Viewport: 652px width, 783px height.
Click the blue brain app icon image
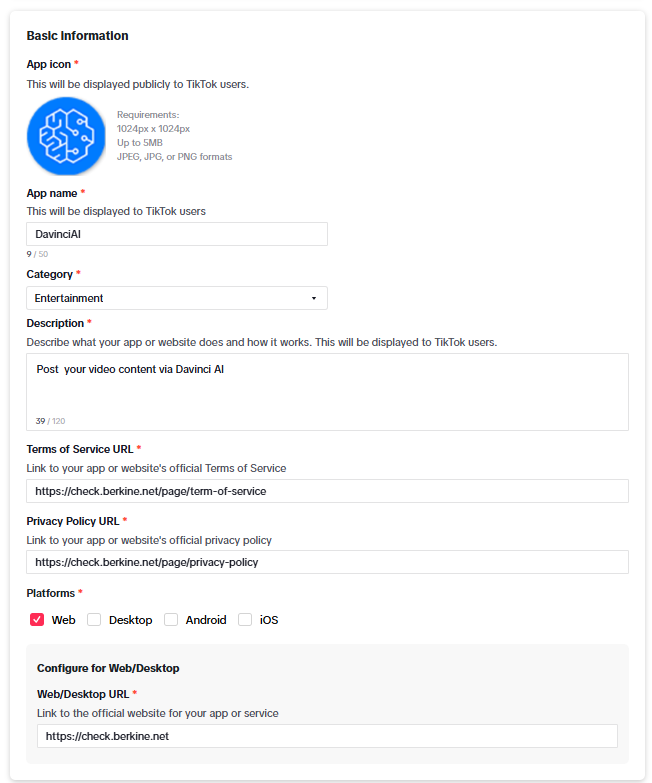point(66,136)
